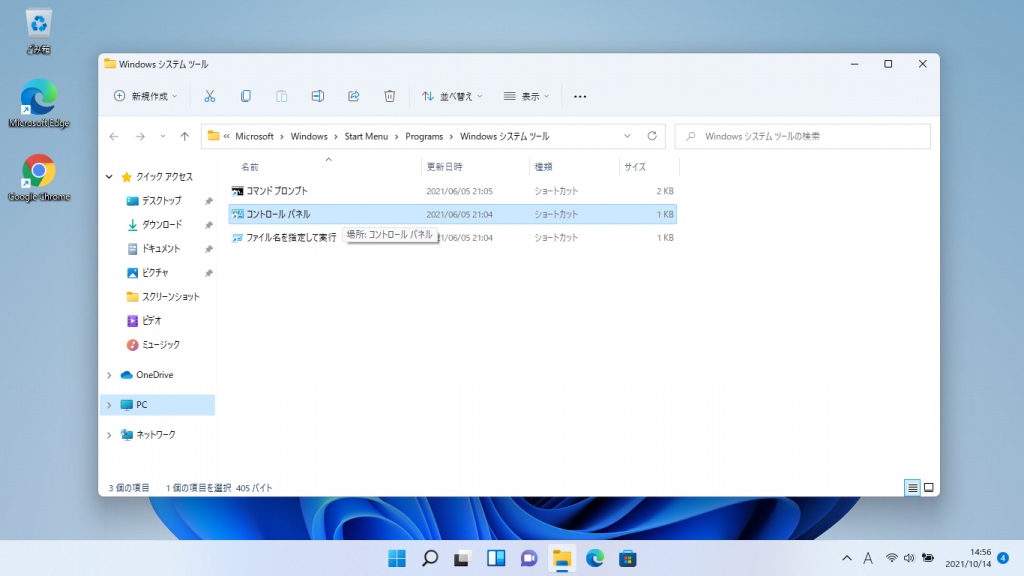Show hidden system tray icons
Image resolution: width=1024 pixels, height=576 pixels.
847,558
